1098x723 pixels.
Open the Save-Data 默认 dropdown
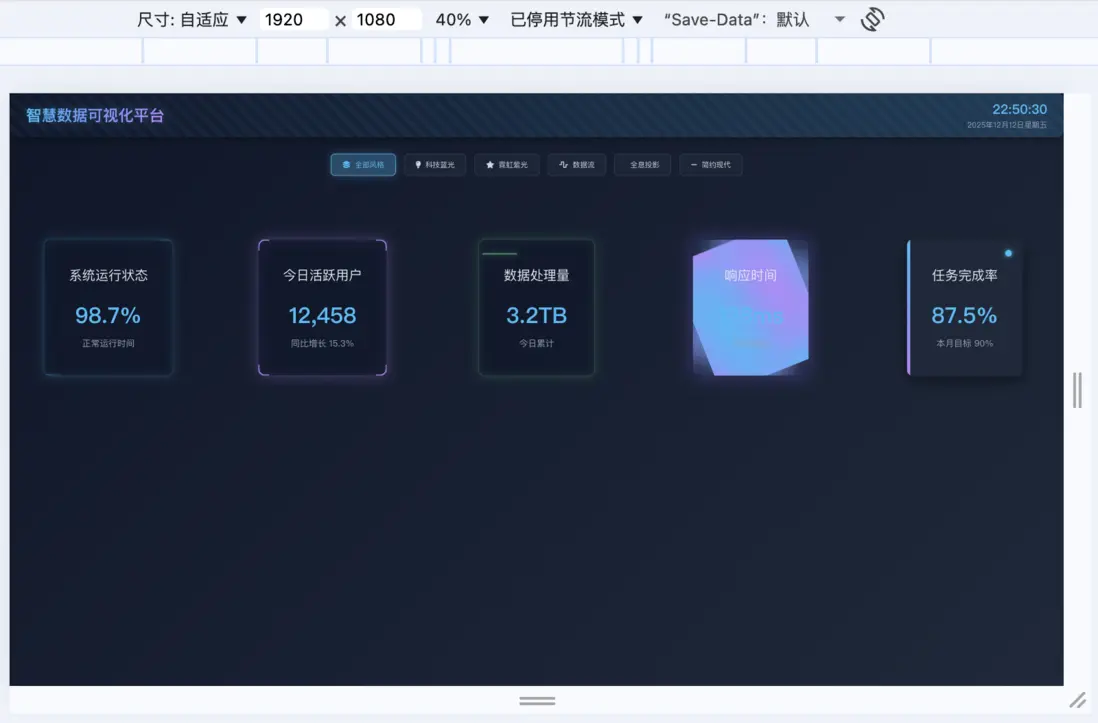pyautogui.click(x=754, y=20)
